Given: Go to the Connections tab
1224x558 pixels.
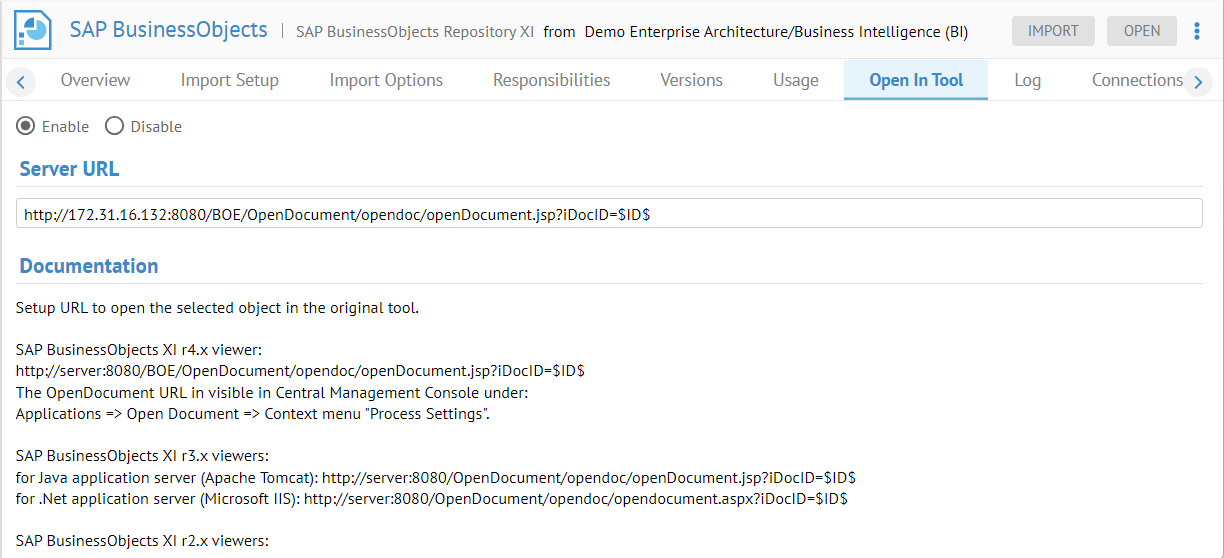Looking at the screenshot, I should (1136, 80).
